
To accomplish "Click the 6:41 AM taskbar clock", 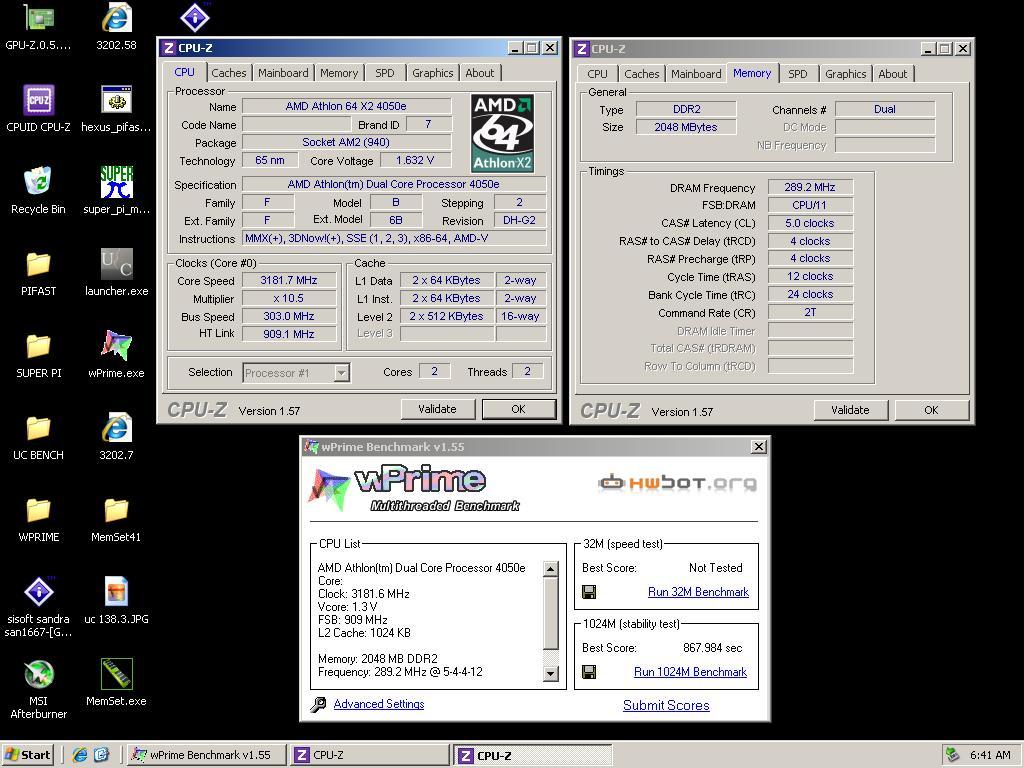I will pyautogui.click(x=990, y=755).
